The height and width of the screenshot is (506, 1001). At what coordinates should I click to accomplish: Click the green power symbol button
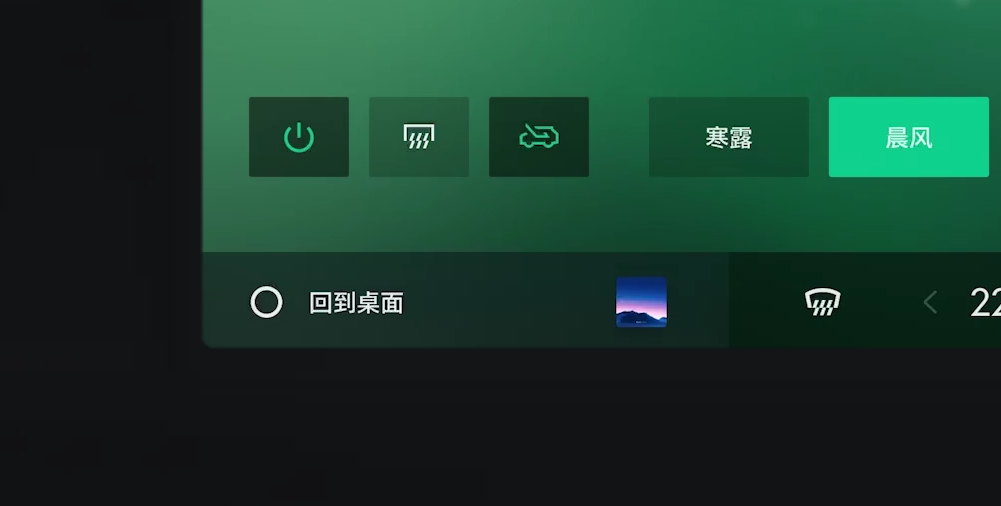pyautogui.click(x=299, y=137)
